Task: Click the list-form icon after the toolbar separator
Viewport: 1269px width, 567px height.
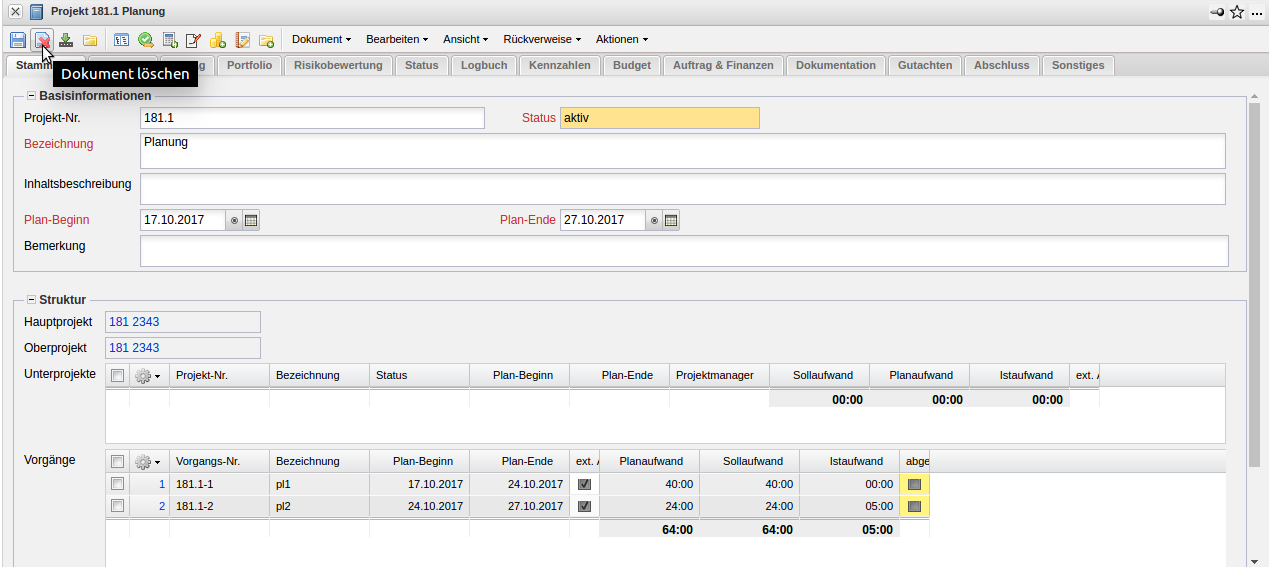Action: pyautogui.click(x=122, y=40)
